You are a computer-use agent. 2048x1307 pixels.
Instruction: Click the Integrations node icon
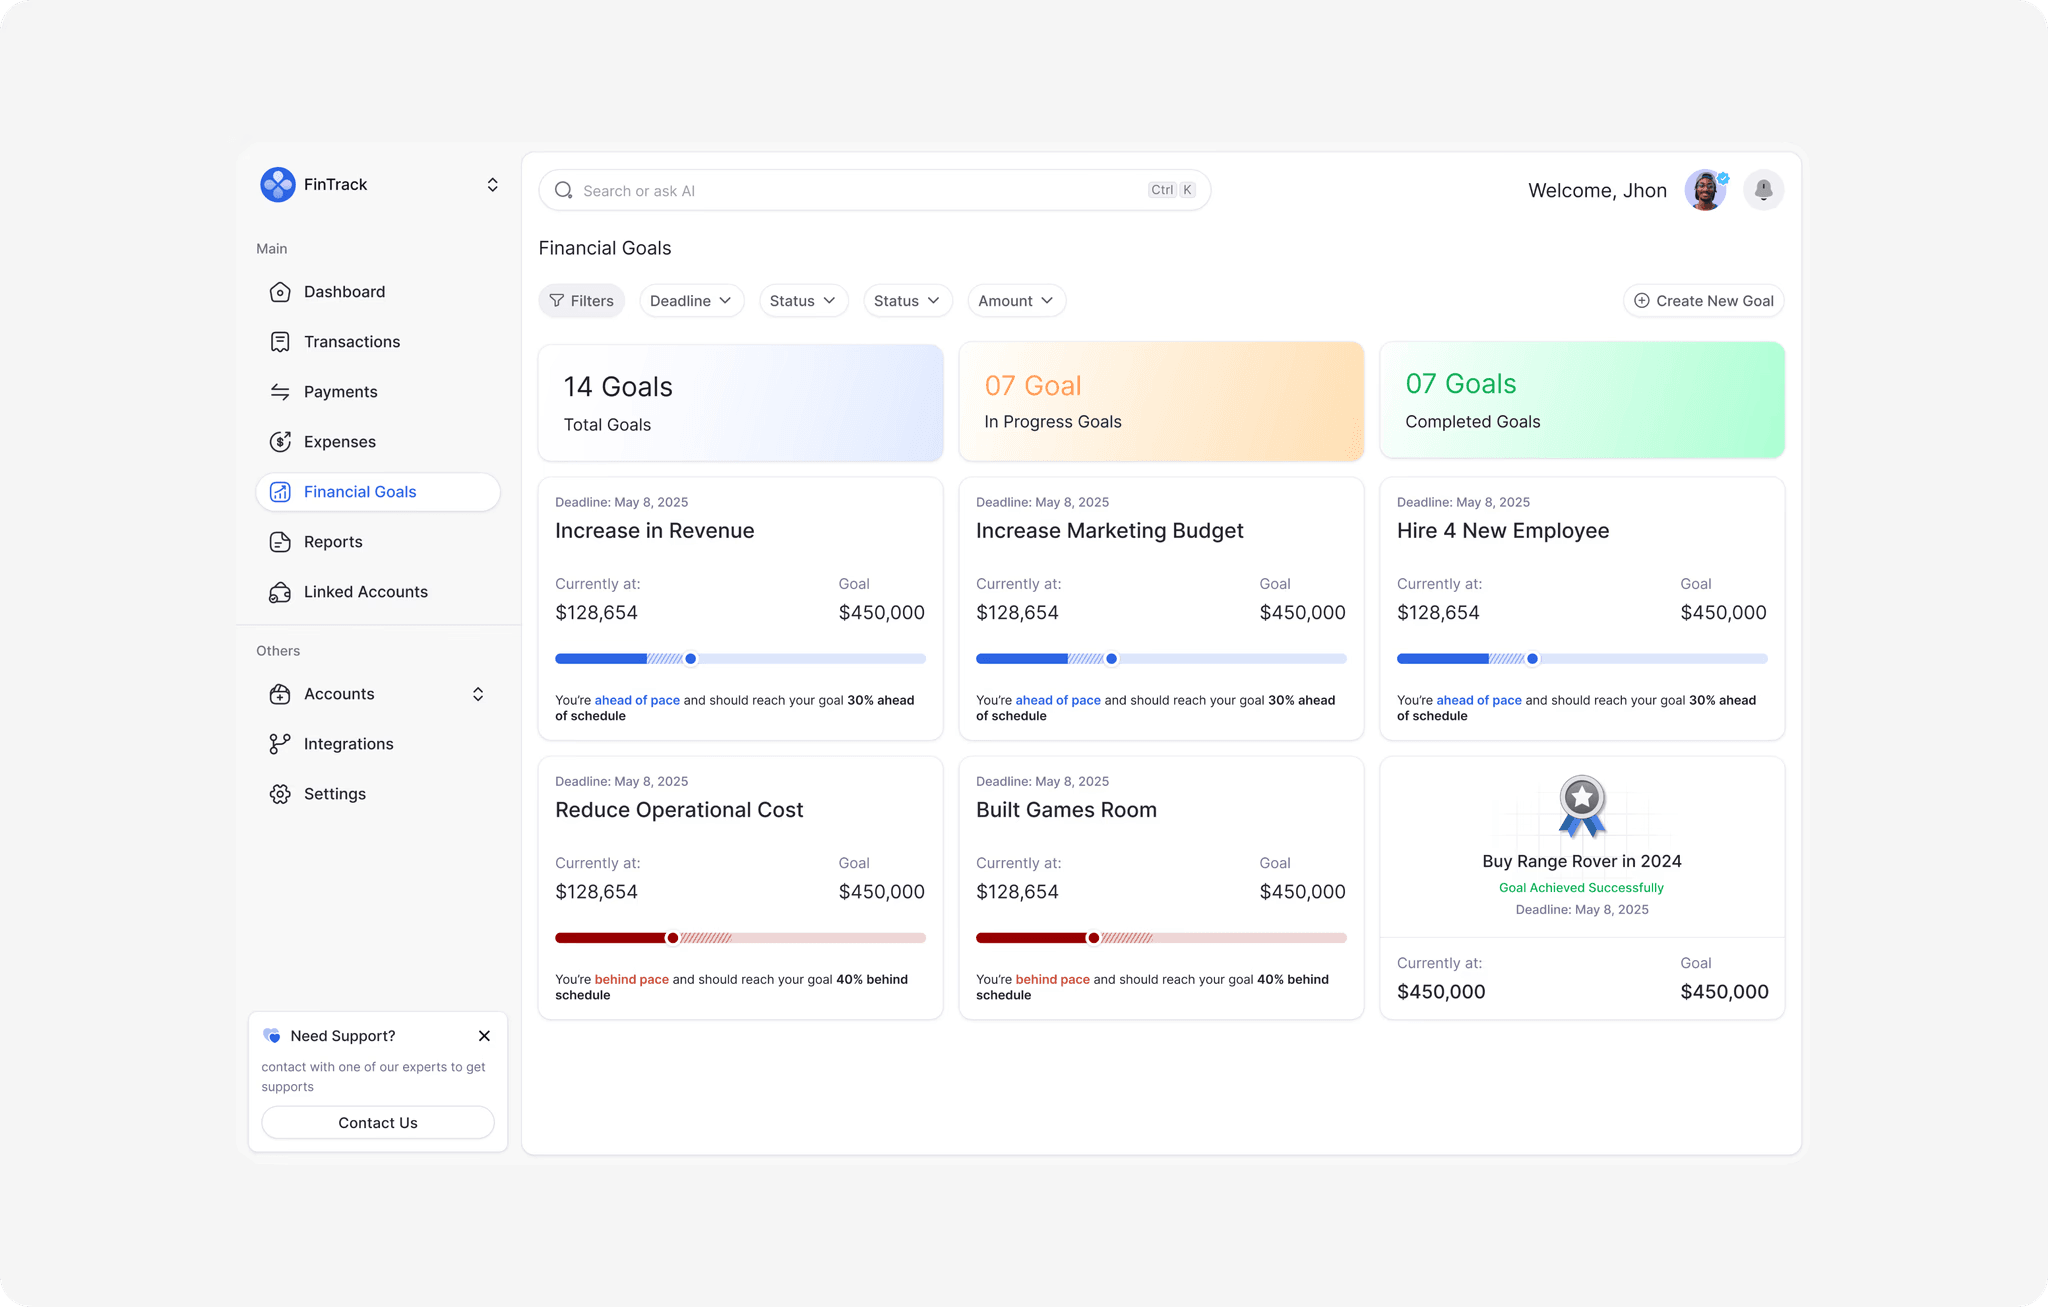pos(279,743)
